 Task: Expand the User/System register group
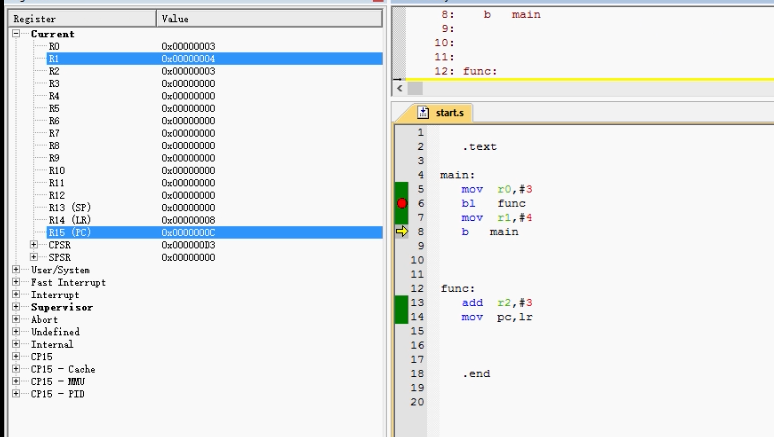[x=17, y=270]
